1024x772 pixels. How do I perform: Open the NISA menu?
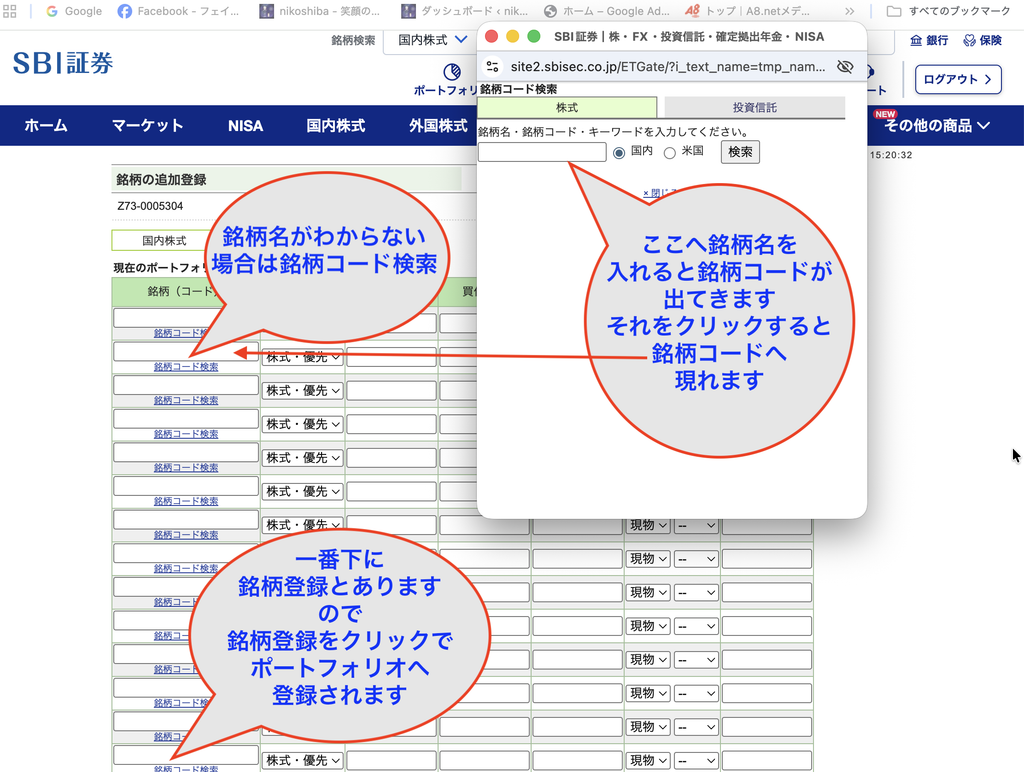click(x=246, y=125)
